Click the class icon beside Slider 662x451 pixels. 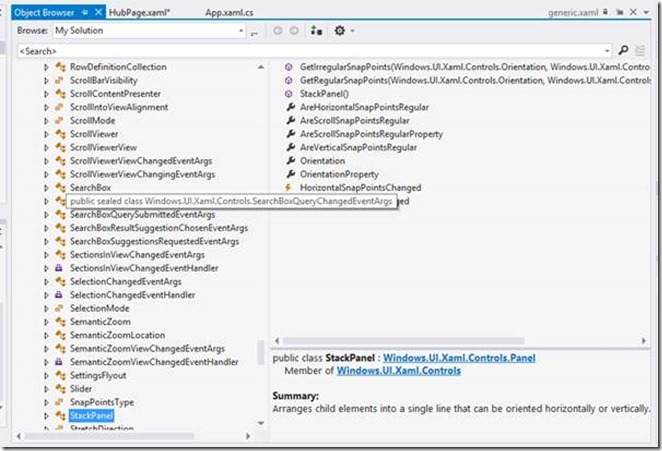tap(60, 389)
